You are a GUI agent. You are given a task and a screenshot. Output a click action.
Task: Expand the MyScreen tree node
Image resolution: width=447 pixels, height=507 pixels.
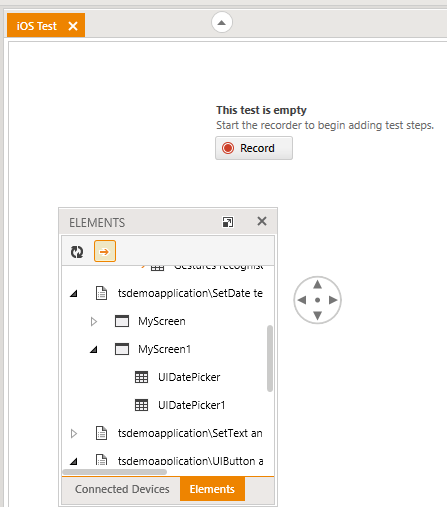pyautogui.click(x=94, y=321)
